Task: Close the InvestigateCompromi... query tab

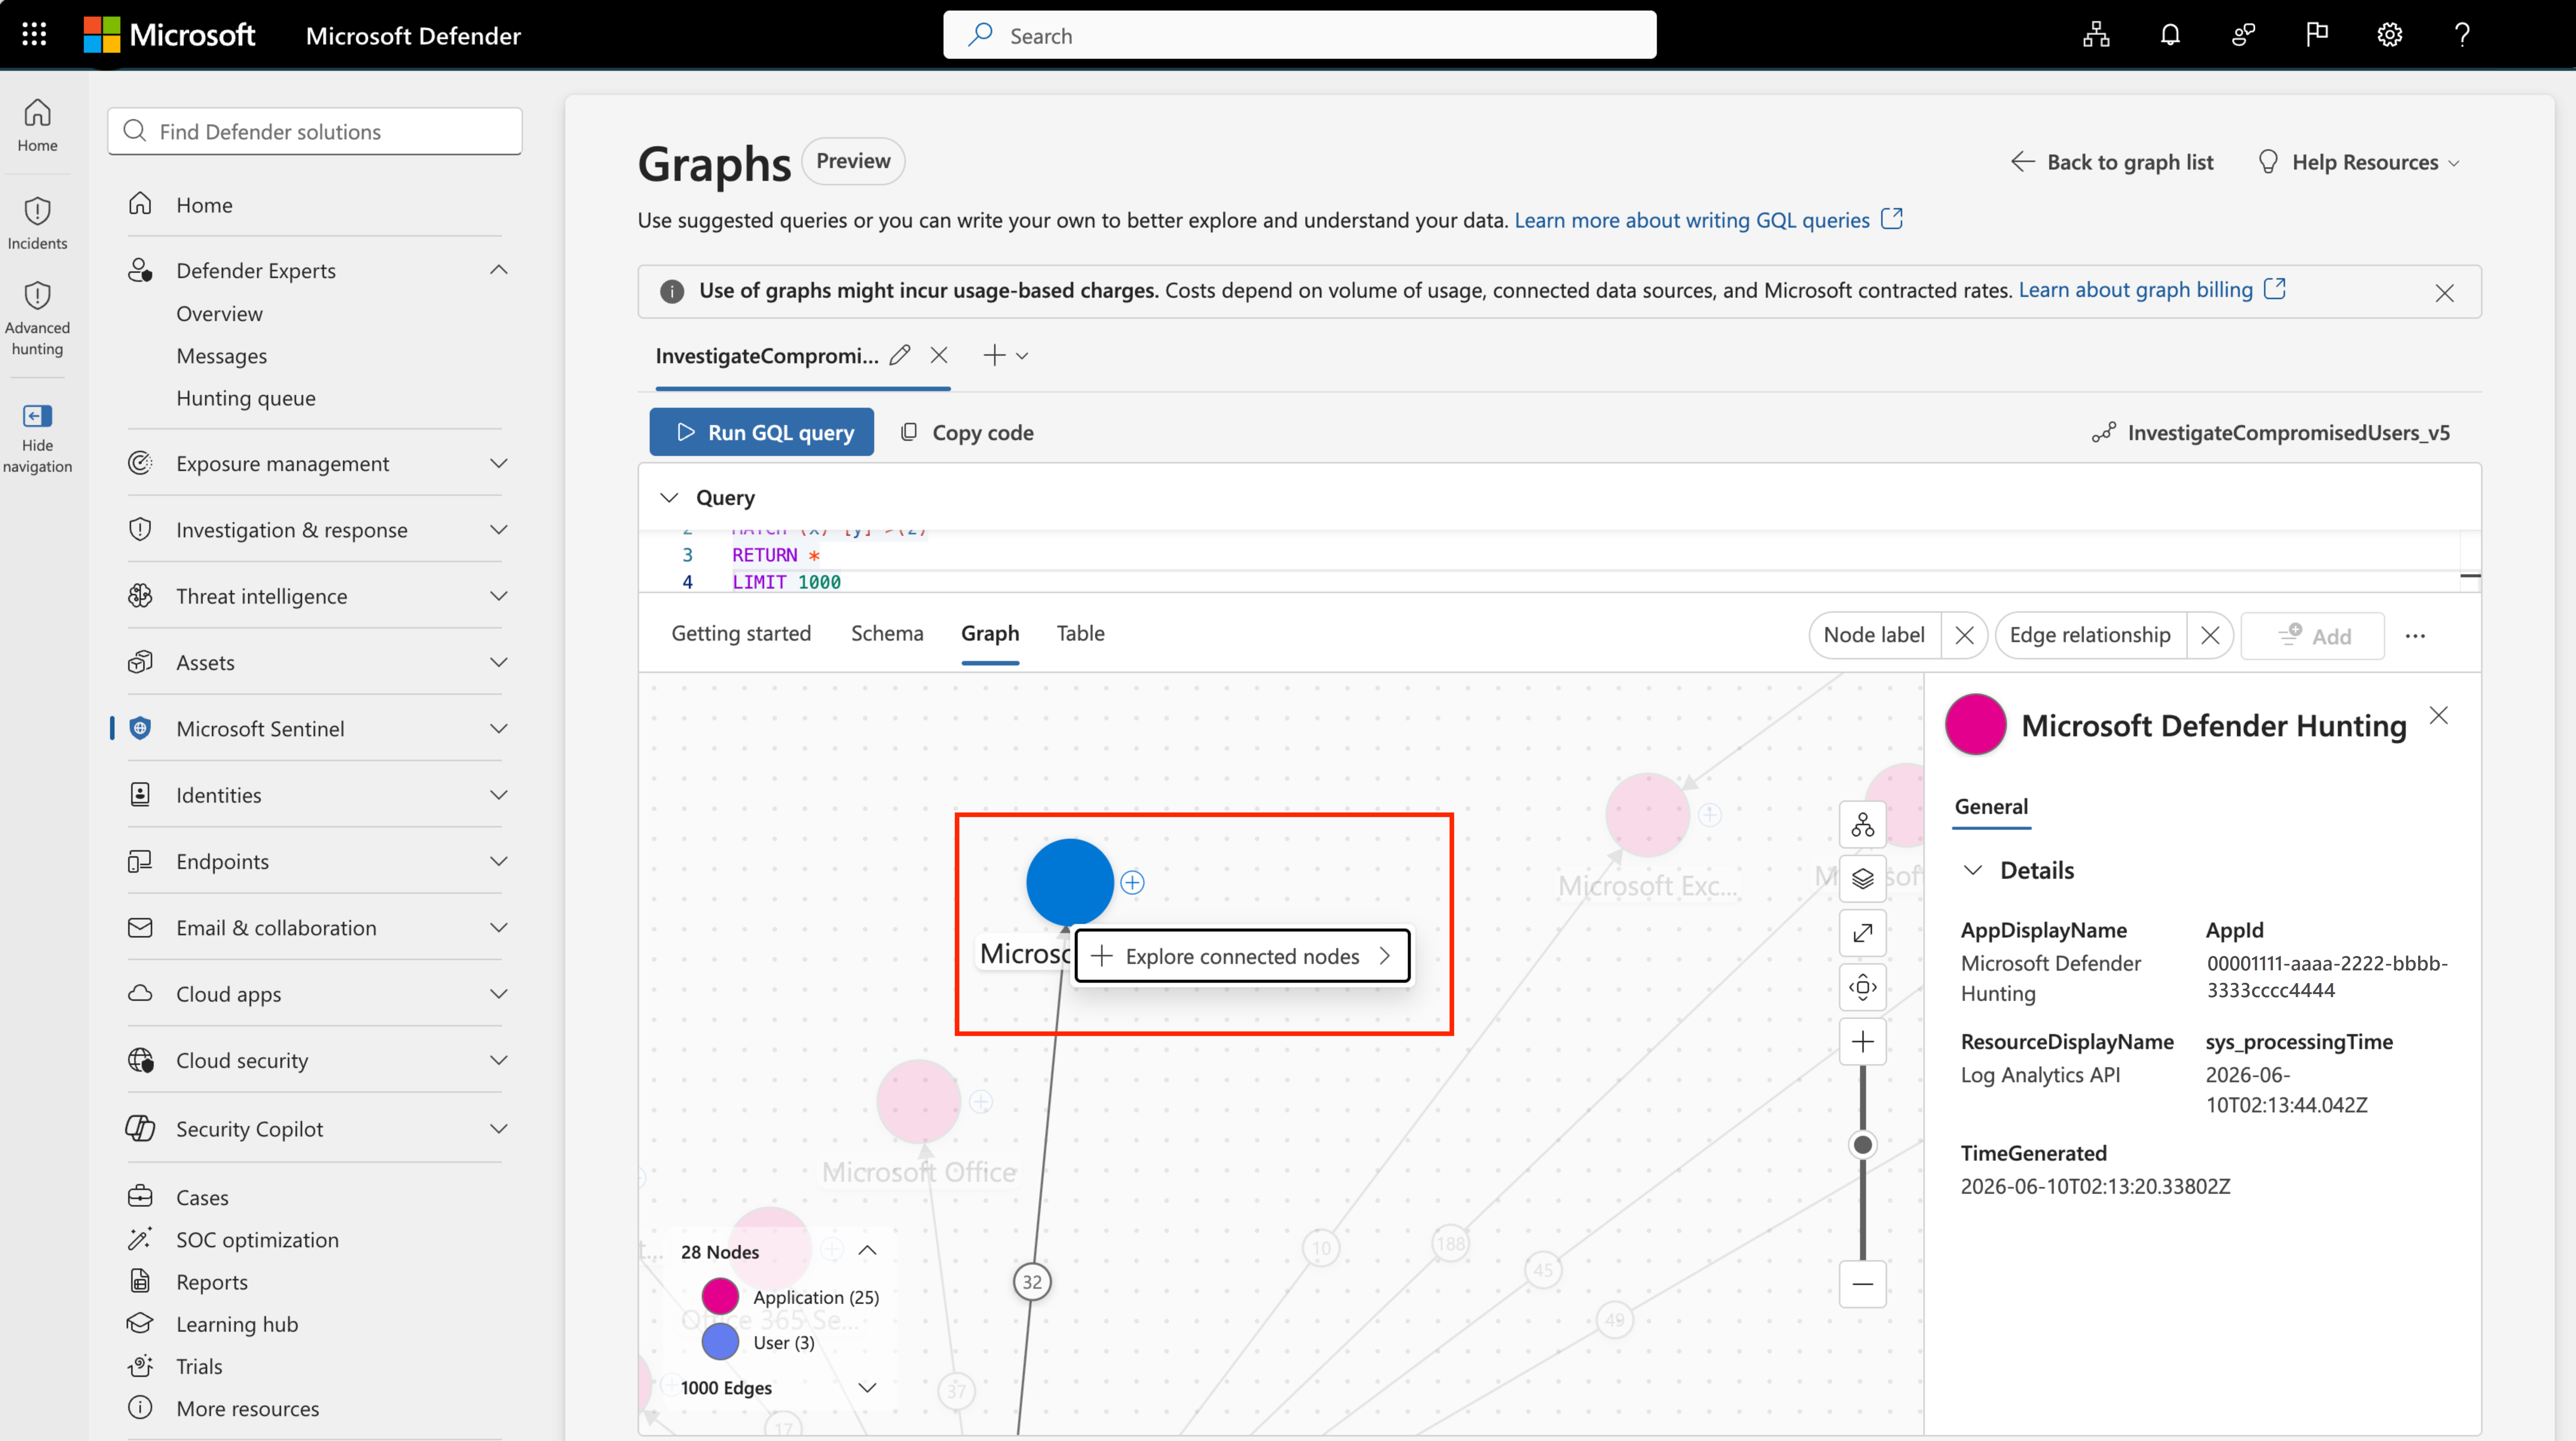Action: point(939,355)
